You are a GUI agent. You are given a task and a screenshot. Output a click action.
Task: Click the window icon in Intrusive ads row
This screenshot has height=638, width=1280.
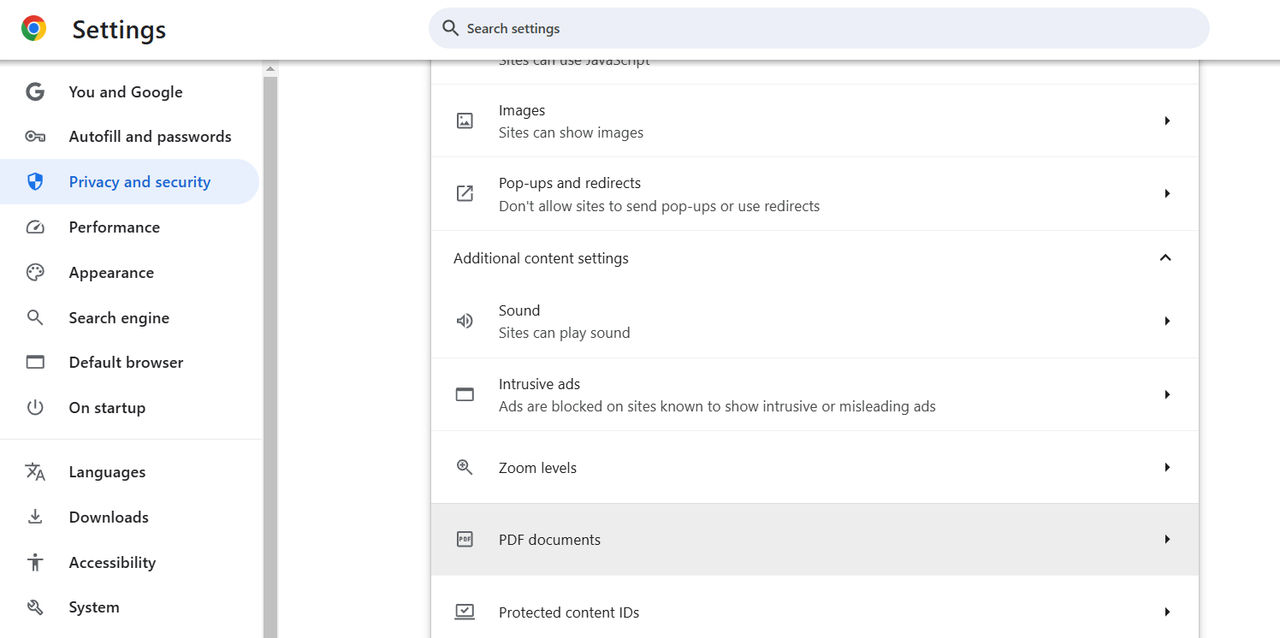(x=465, y=395)
